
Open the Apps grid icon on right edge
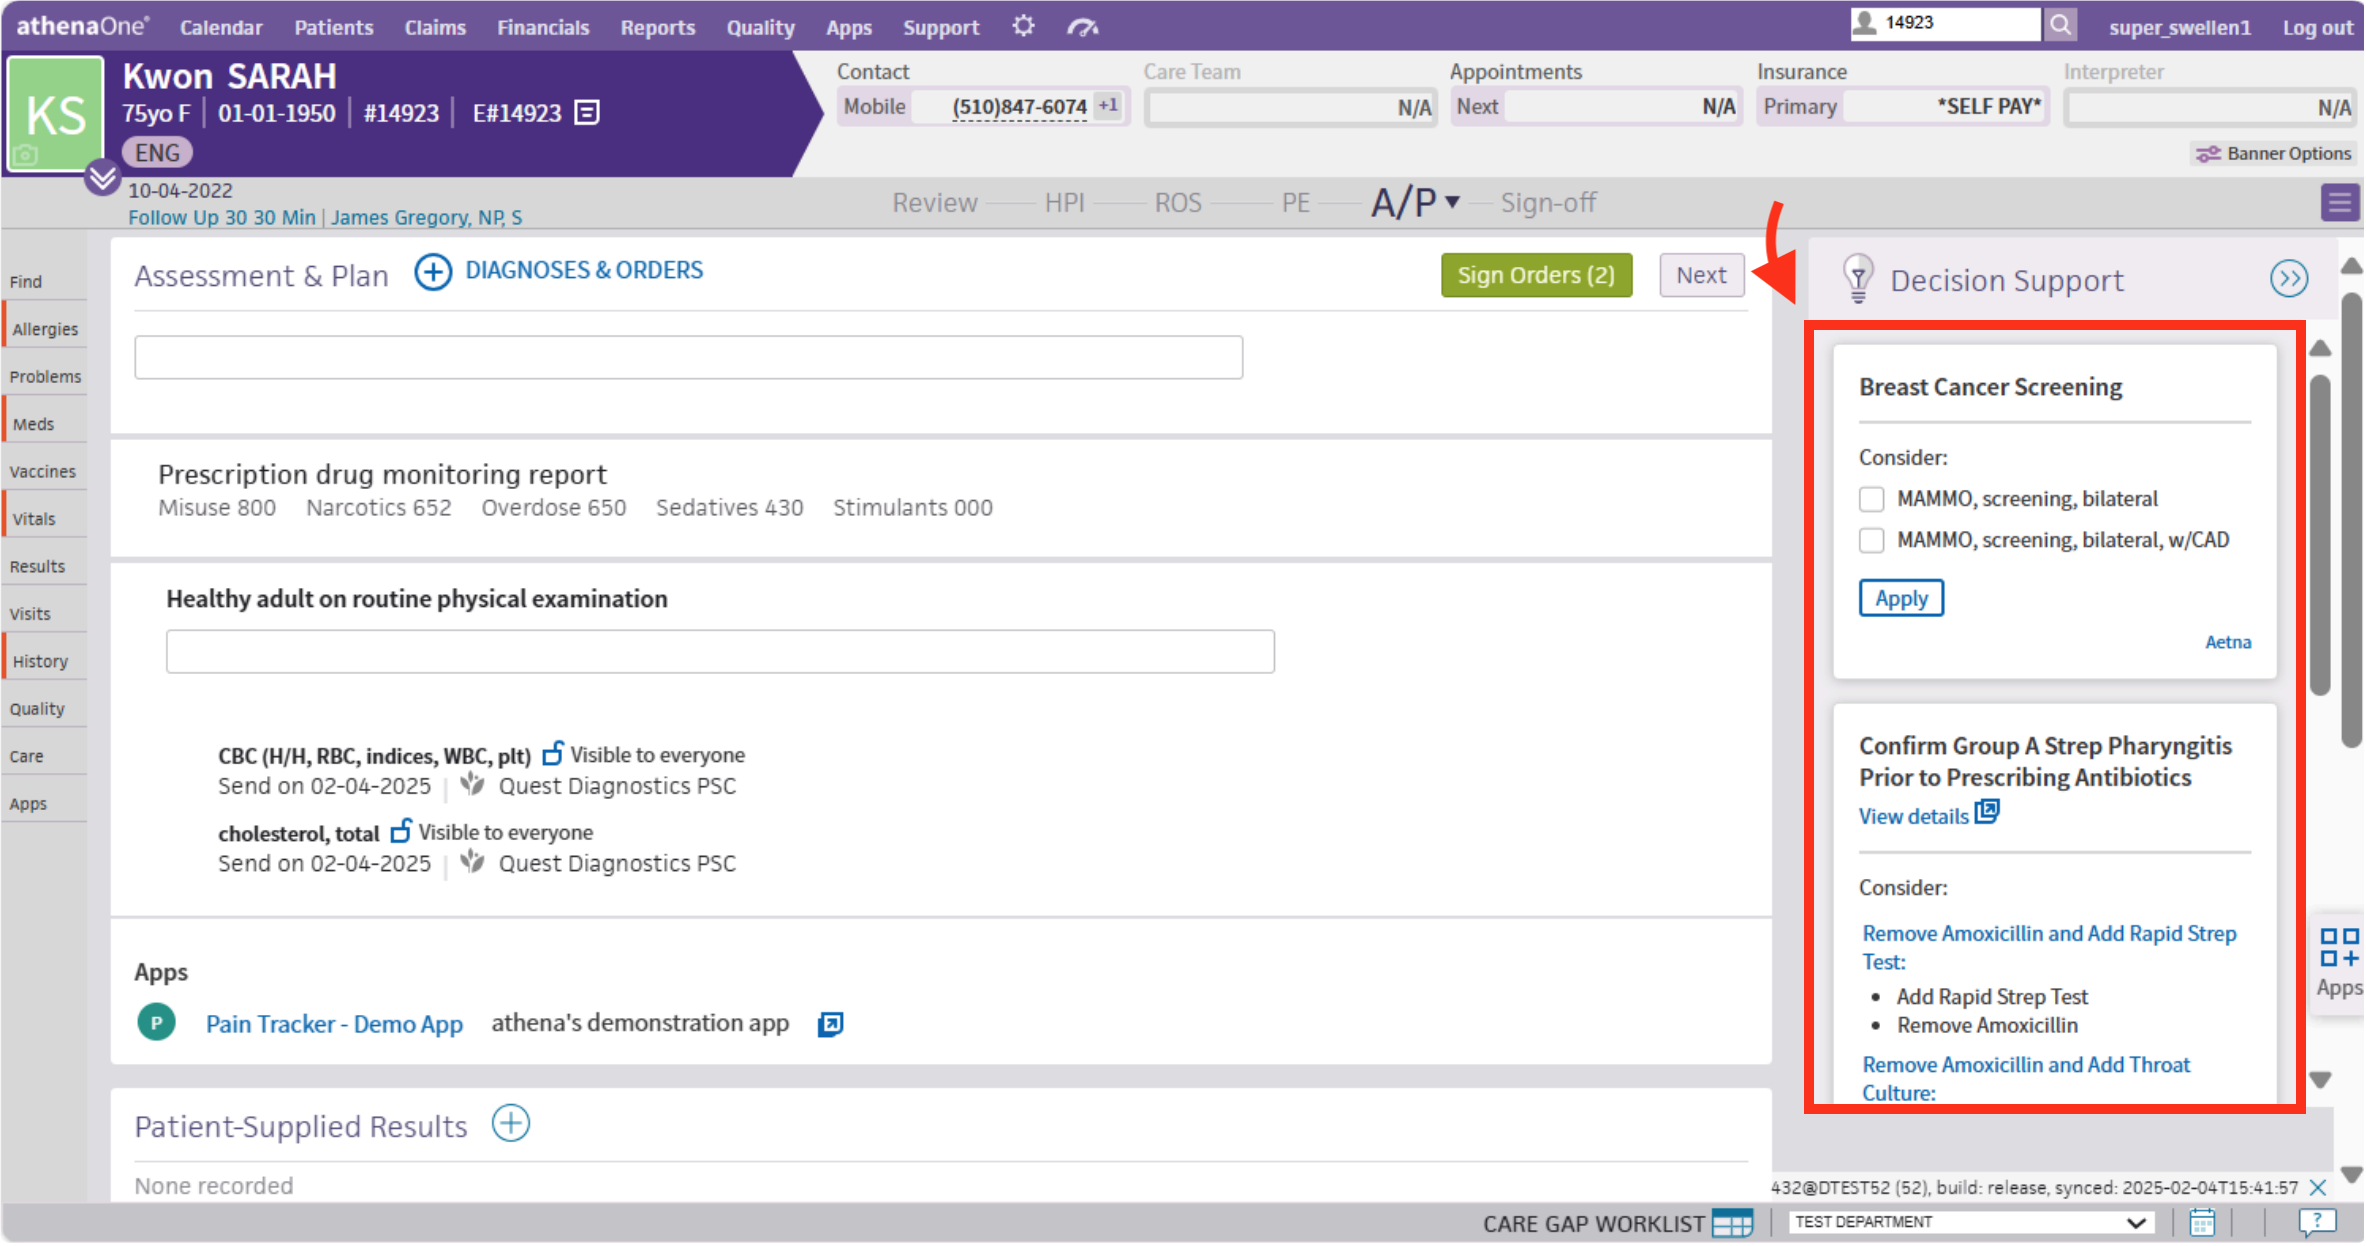(2338, 948)
